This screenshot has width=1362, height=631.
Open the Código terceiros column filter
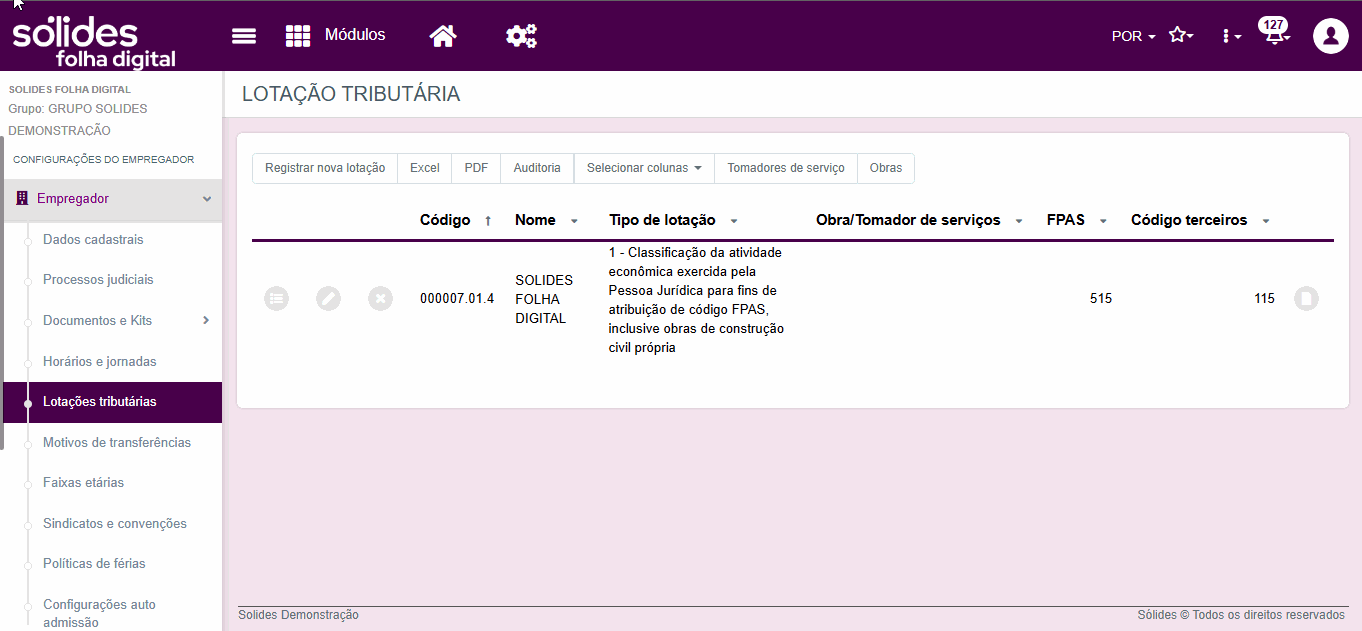(1266, 221)
